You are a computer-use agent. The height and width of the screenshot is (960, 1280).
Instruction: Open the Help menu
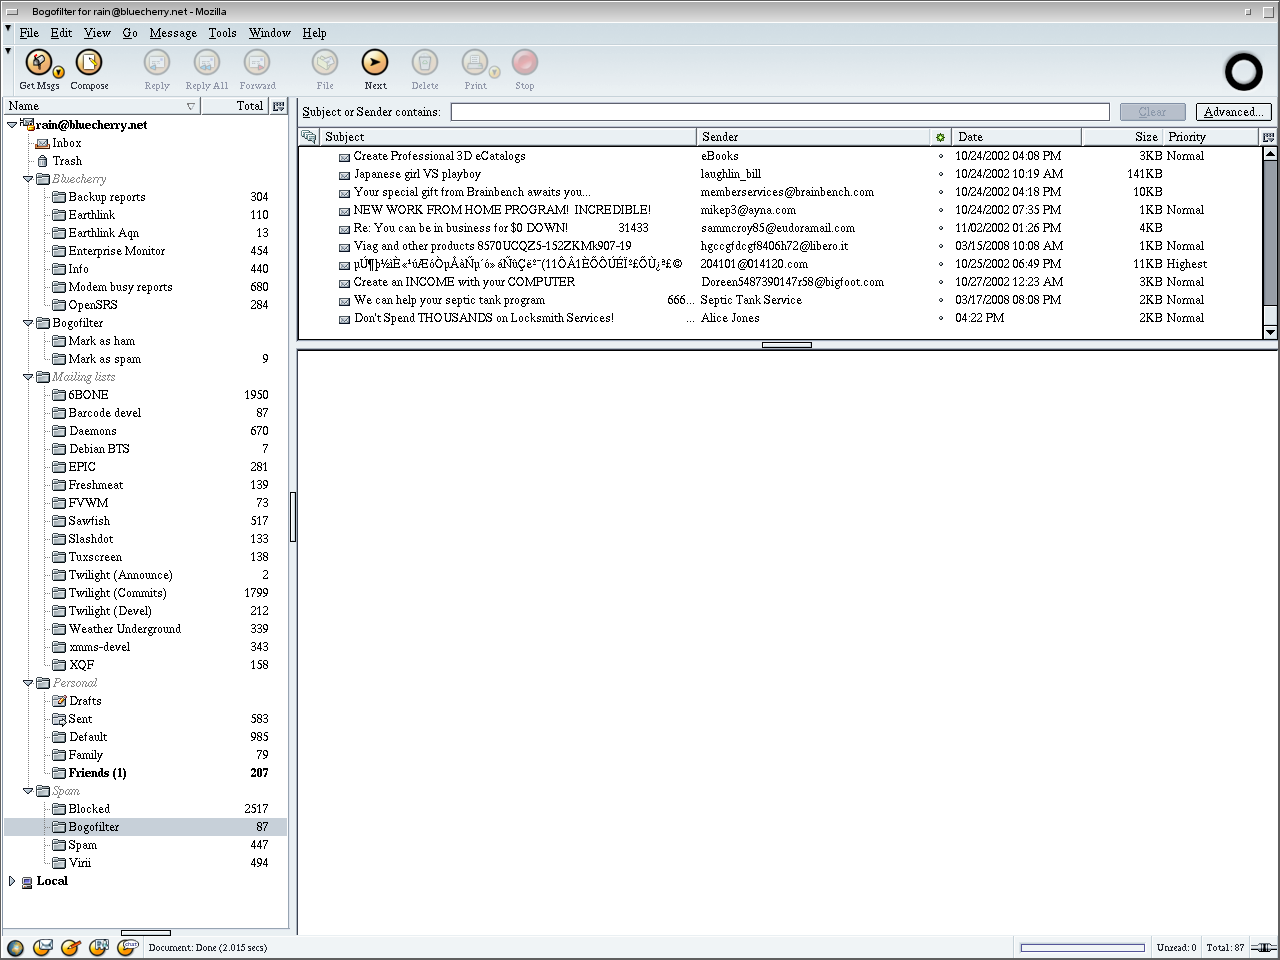[x=314, y=33]
